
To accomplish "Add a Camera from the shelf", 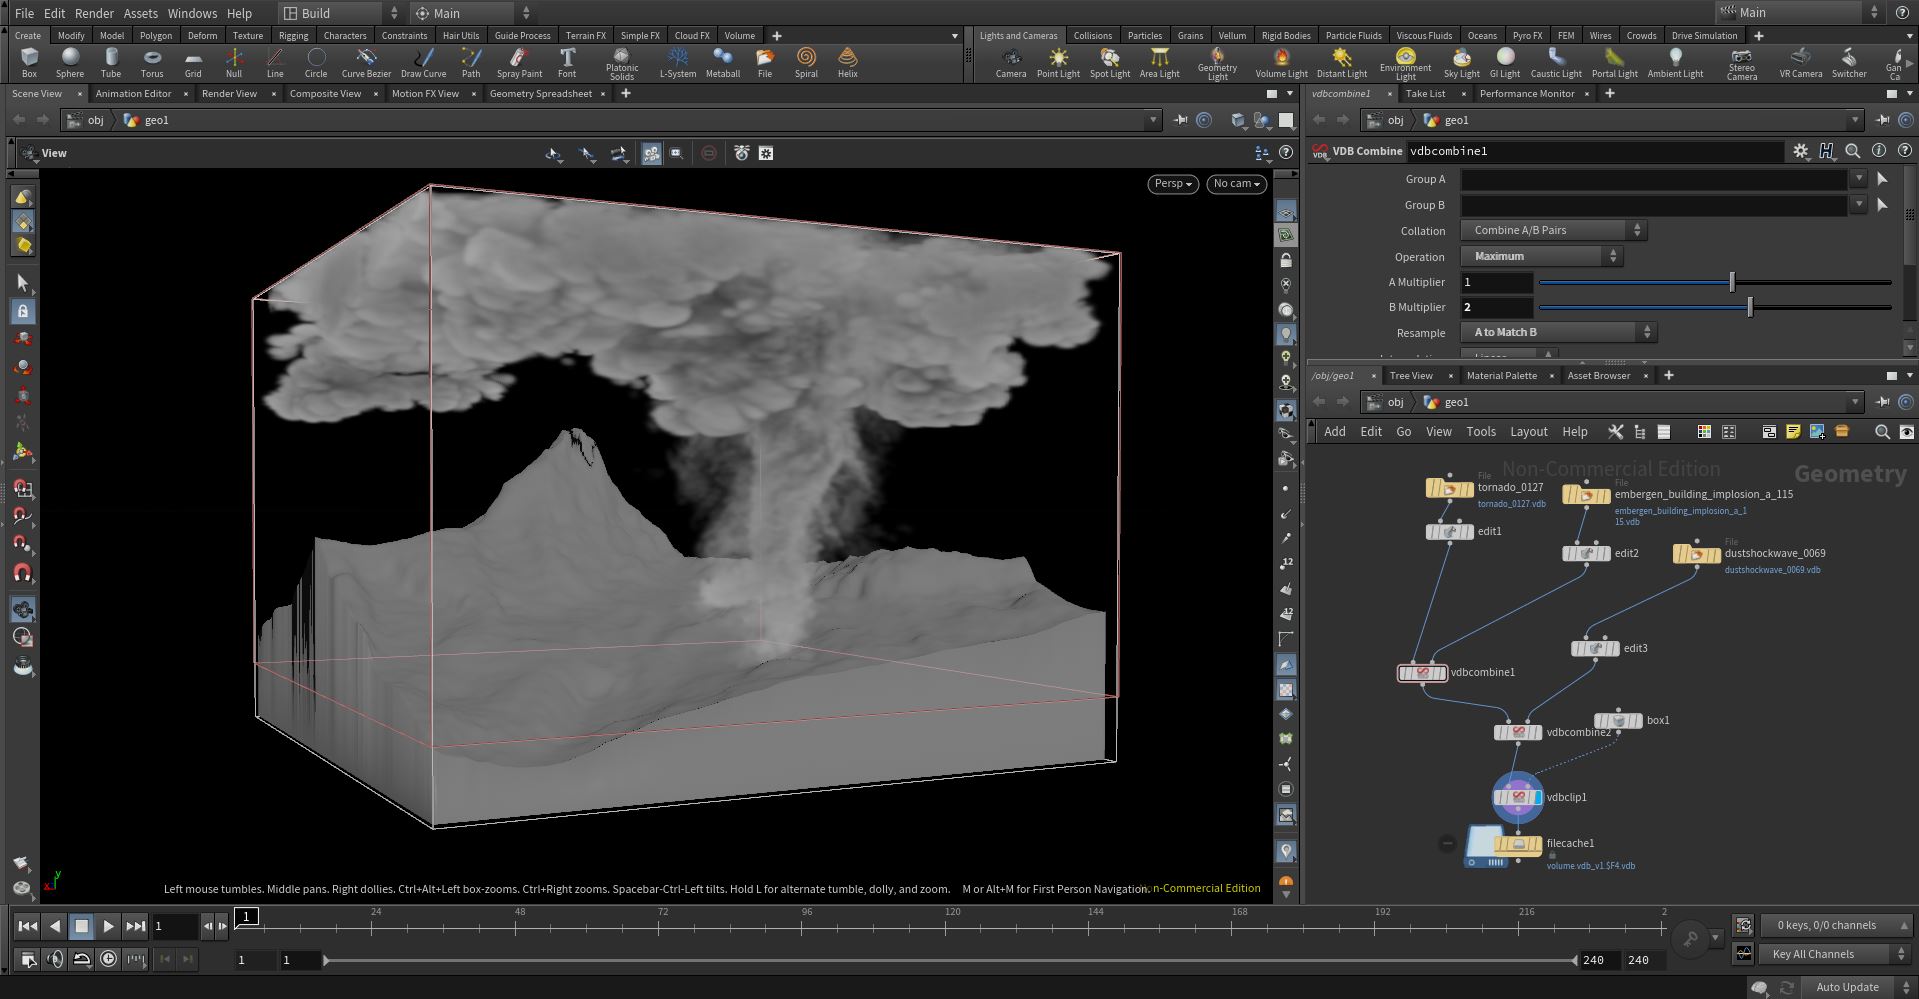I will coord(1011,62).
